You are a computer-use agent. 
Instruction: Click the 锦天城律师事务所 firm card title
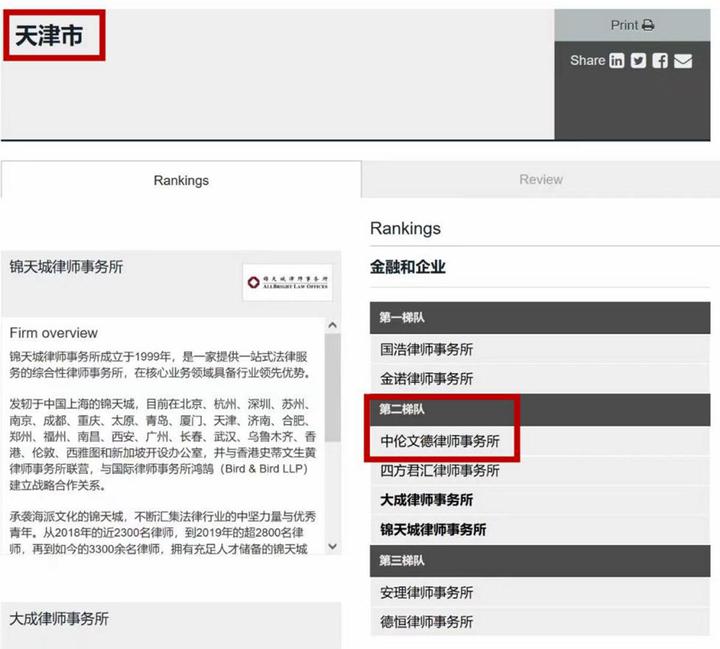[66, 266]
